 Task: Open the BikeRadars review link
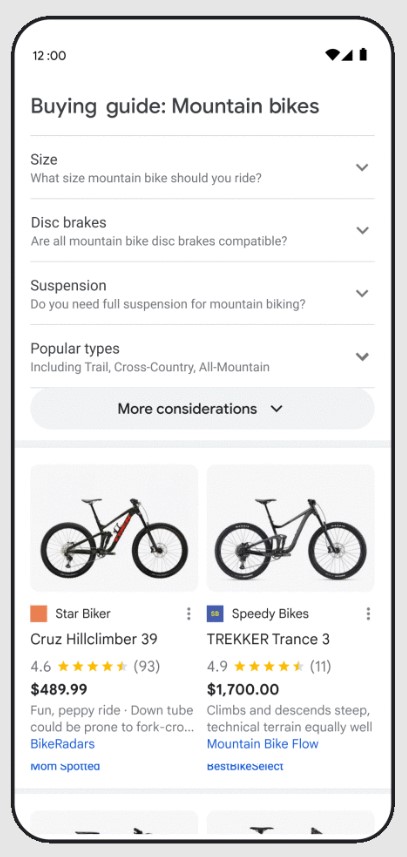[x=62, y=744]
